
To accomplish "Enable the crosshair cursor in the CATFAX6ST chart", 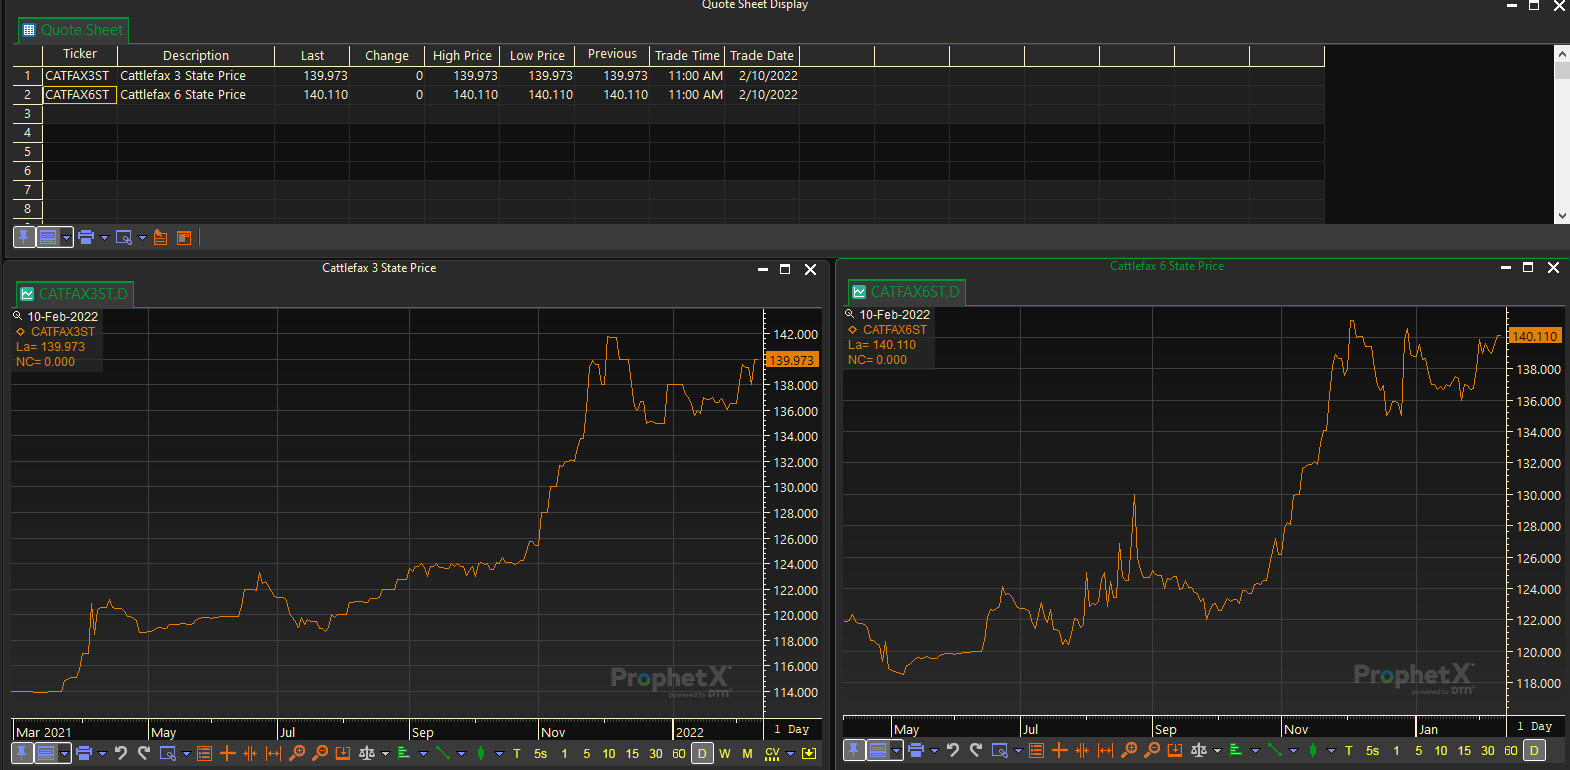I will pyautogui.click(x=1059, y=750).
